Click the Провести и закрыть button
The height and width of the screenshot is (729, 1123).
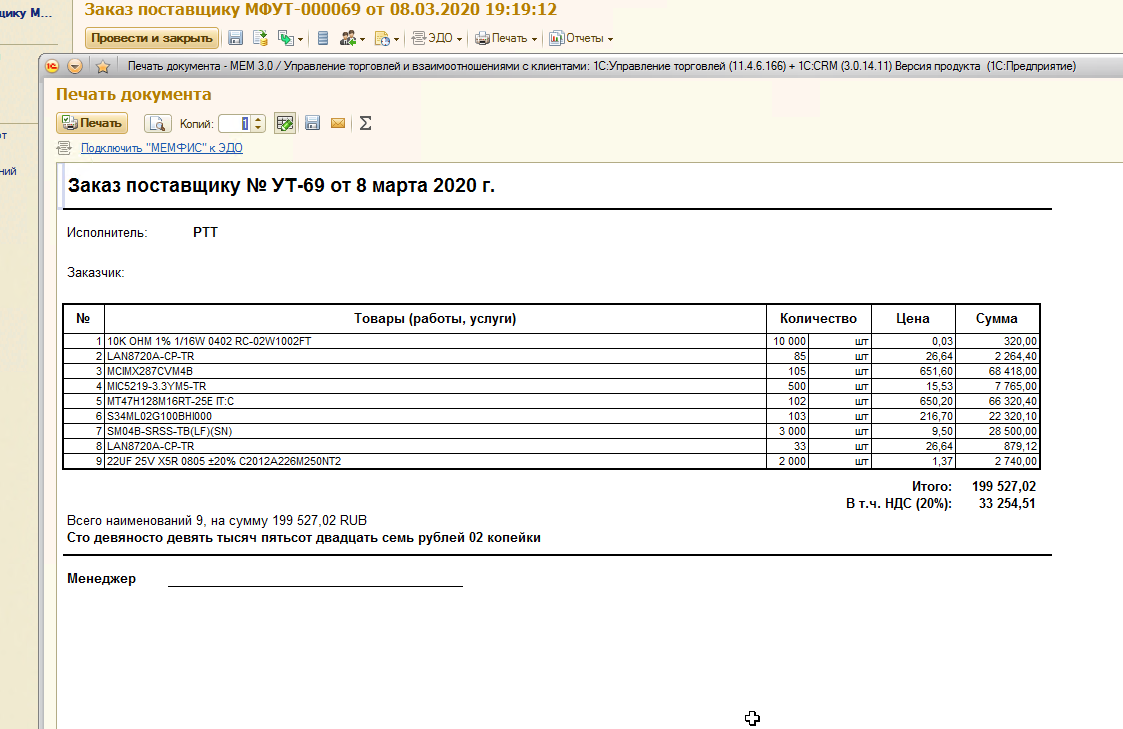click(151, 38)
